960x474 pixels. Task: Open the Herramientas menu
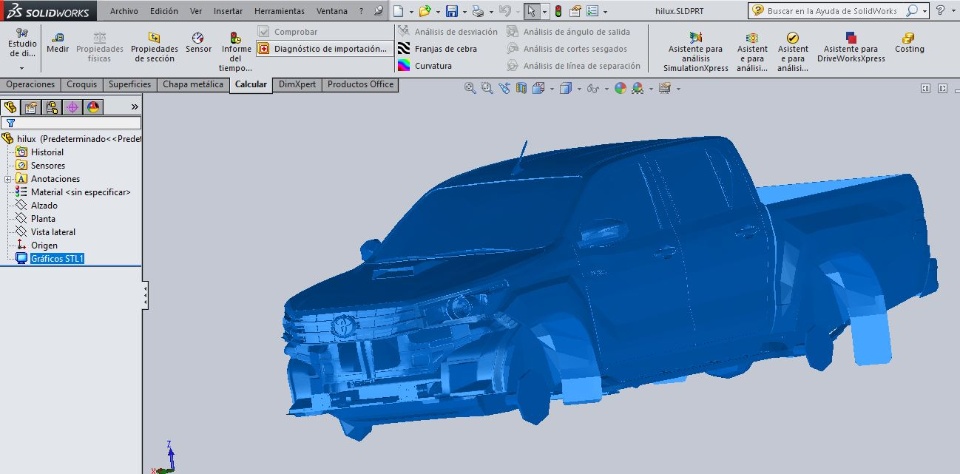279,11
